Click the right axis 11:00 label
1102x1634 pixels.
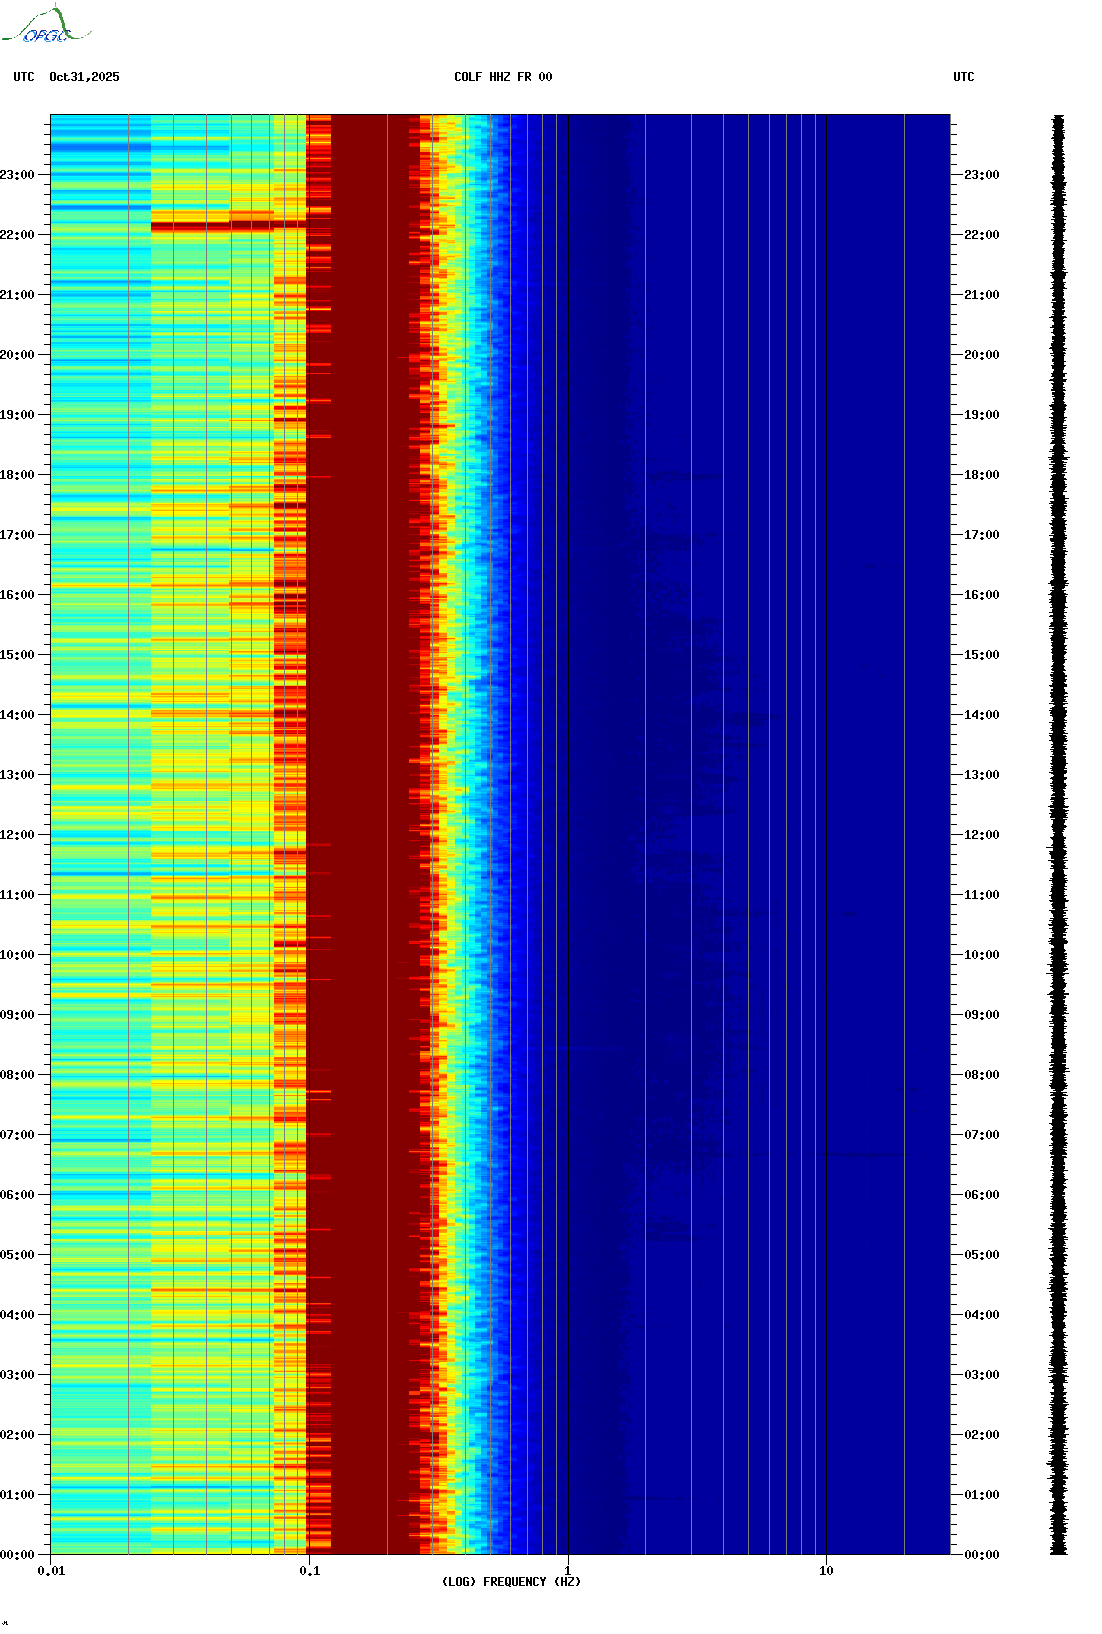982,895
